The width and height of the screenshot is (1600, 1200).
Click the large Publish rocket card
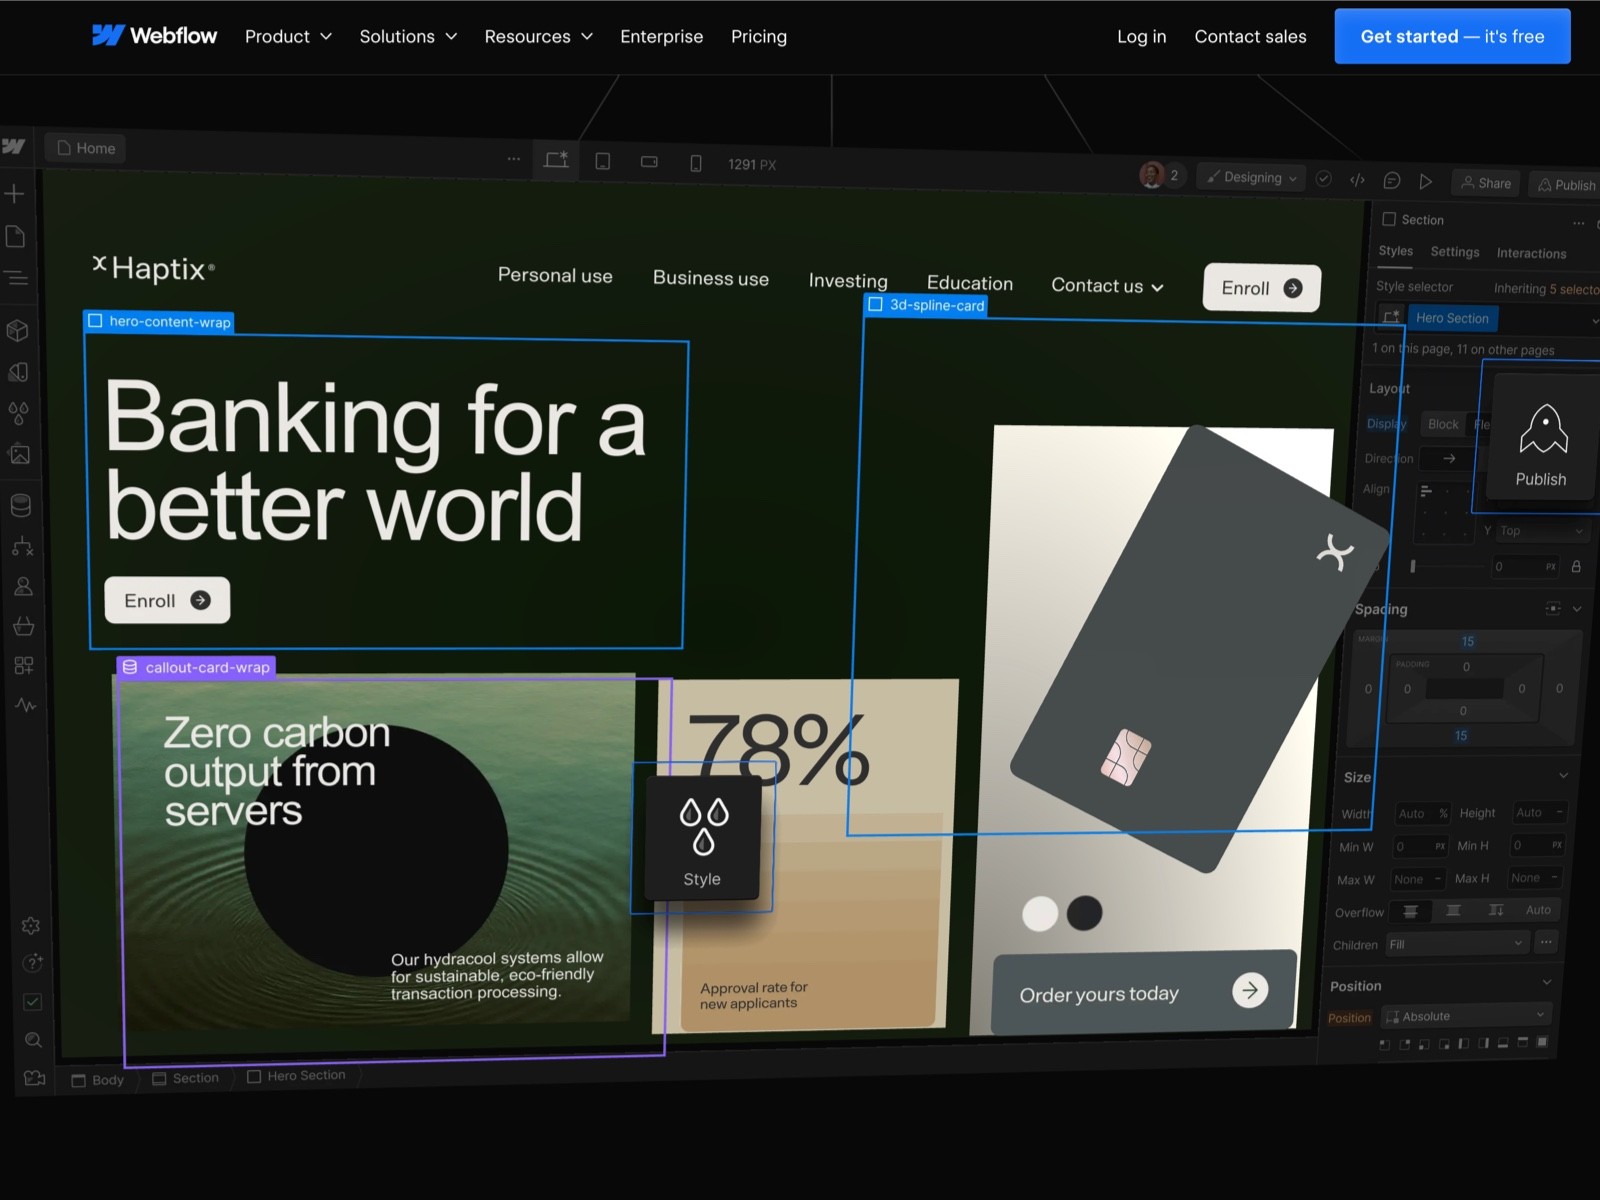1541,437
